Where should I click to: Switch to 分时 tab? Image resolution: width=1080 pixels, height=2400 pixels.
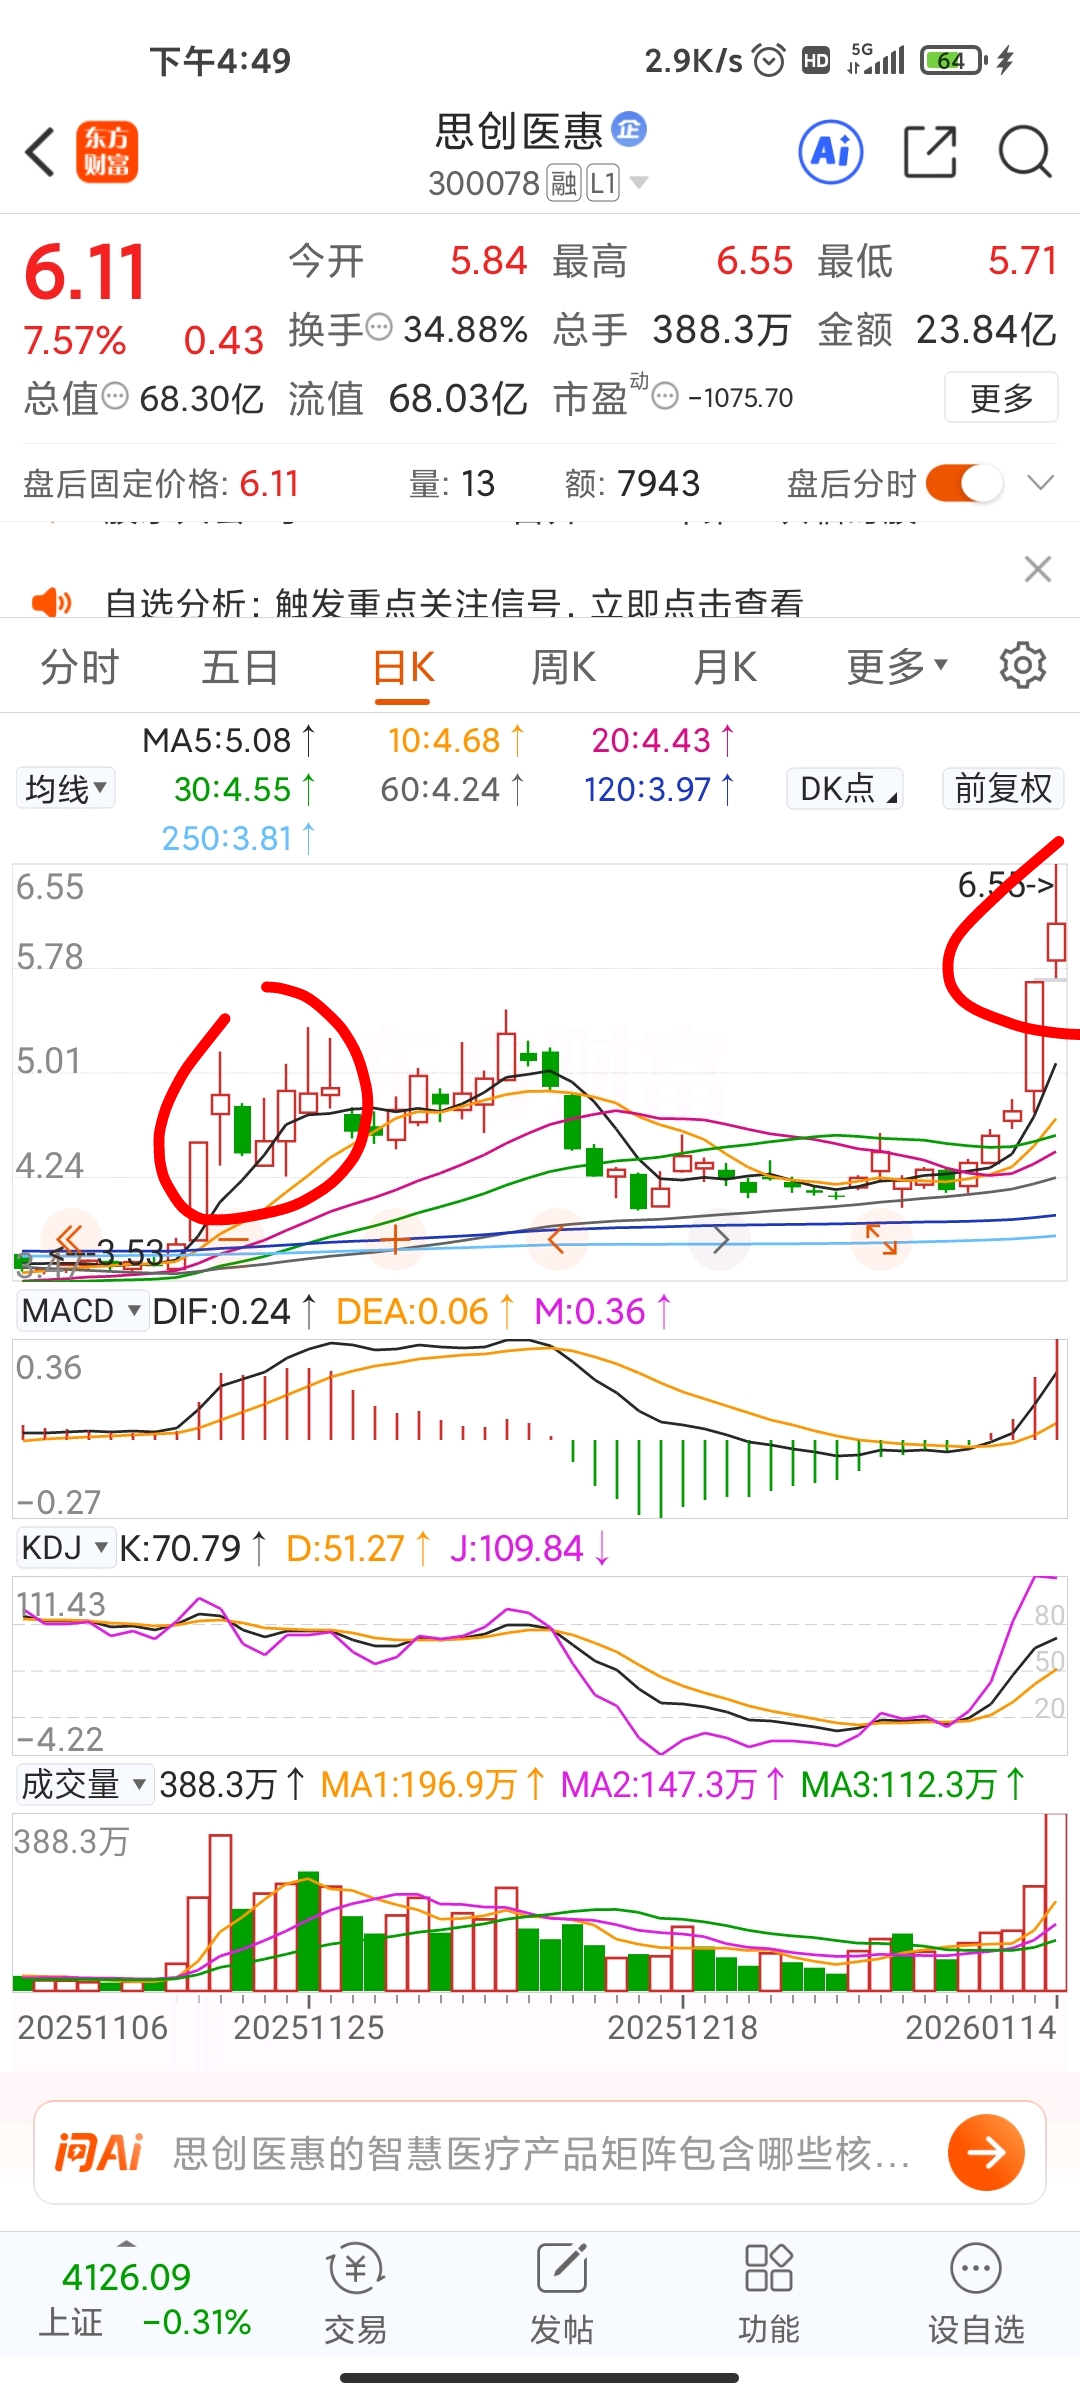(x=80, y=667)
